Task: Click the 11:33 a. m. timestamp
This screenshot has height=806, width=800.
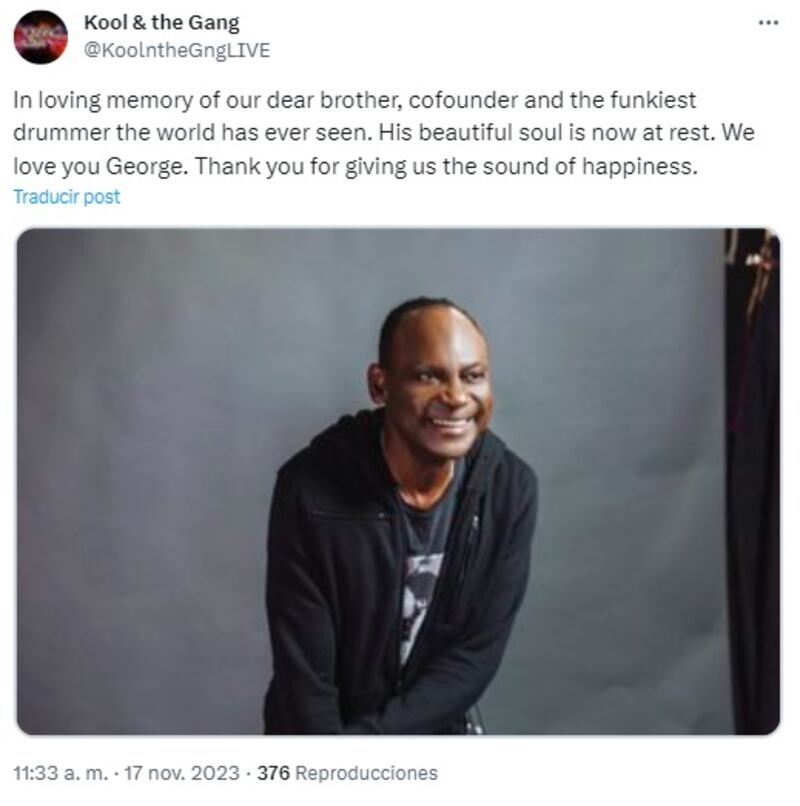Action: 61,773
